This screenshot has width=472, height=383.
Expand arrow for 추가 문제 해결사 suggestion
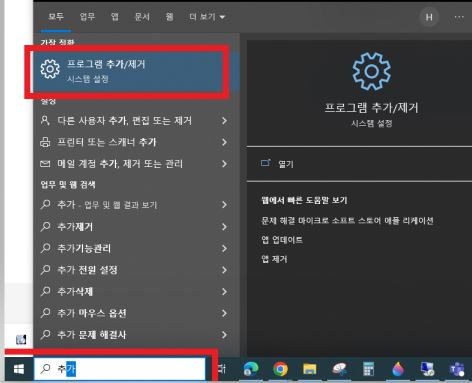click(225, 335)
